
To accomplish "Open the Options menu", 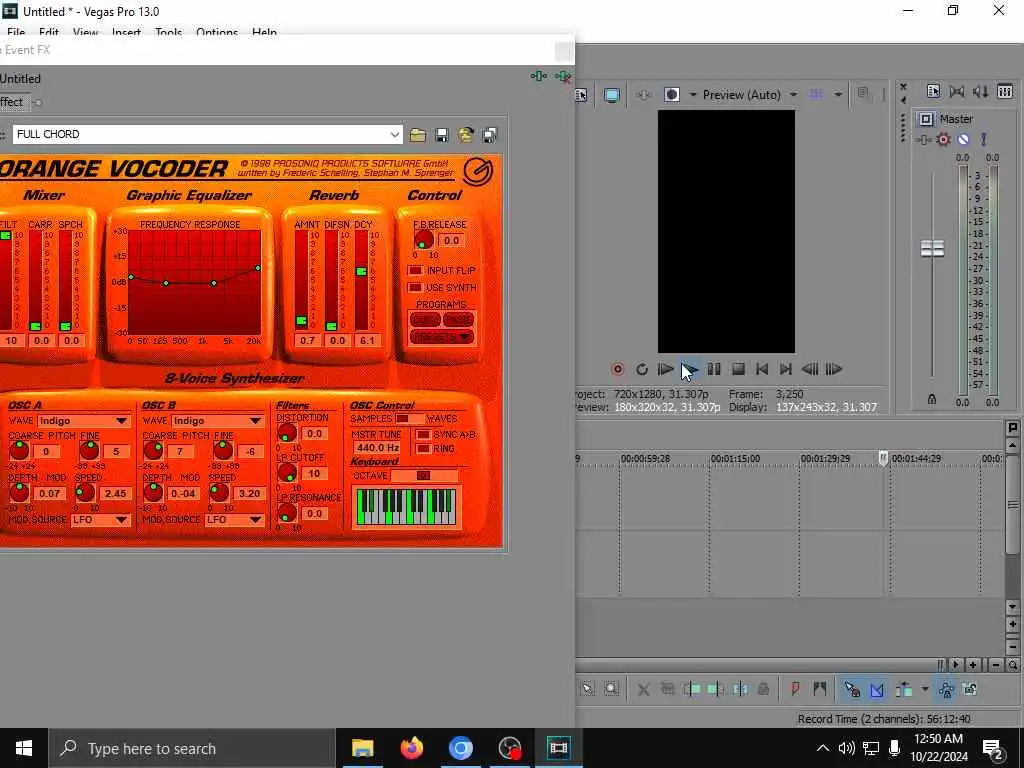I will (x=217, y=33).
